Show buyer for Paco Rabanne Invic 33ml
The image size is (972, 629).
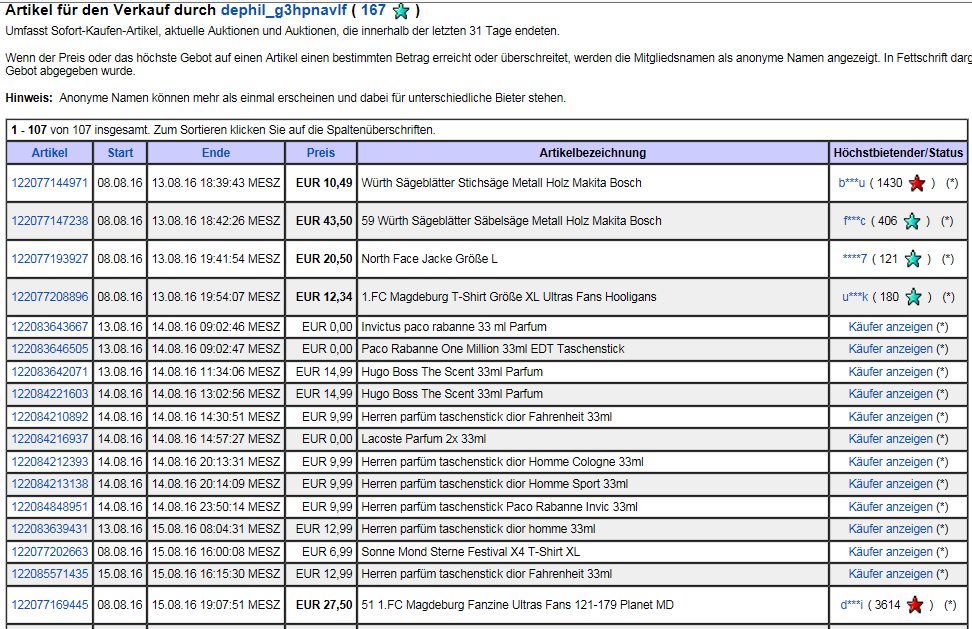pyautogui.click(x=890, y=506)
